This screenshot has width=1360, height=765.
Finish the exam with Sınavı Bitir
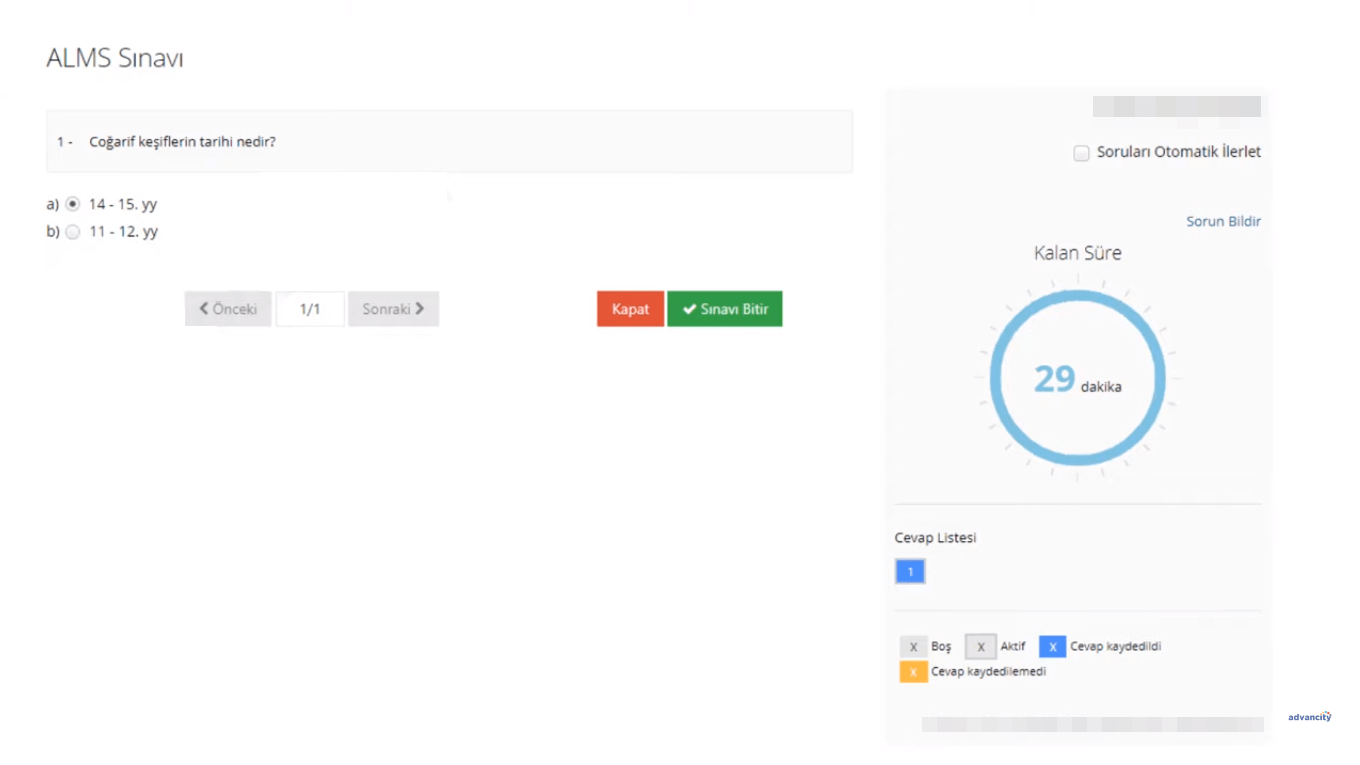[x=724, y=309]
